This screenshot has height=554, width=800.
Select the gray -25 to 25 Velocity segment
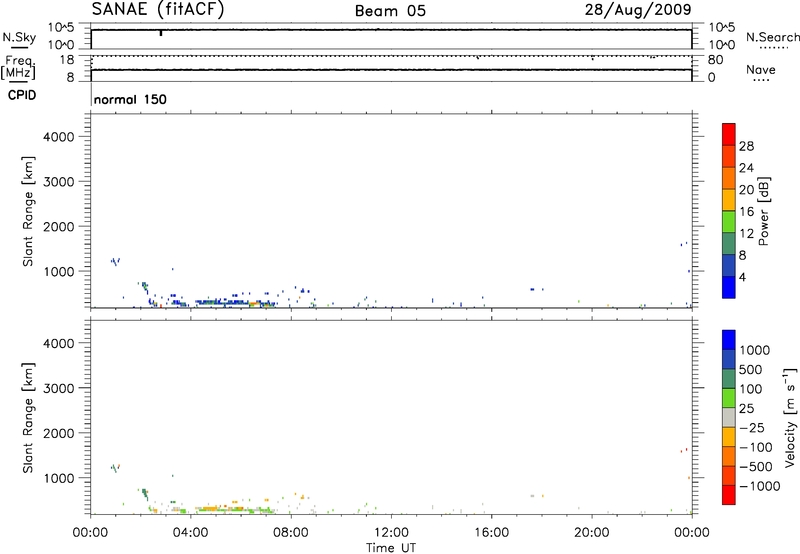[x=729, y=417]
